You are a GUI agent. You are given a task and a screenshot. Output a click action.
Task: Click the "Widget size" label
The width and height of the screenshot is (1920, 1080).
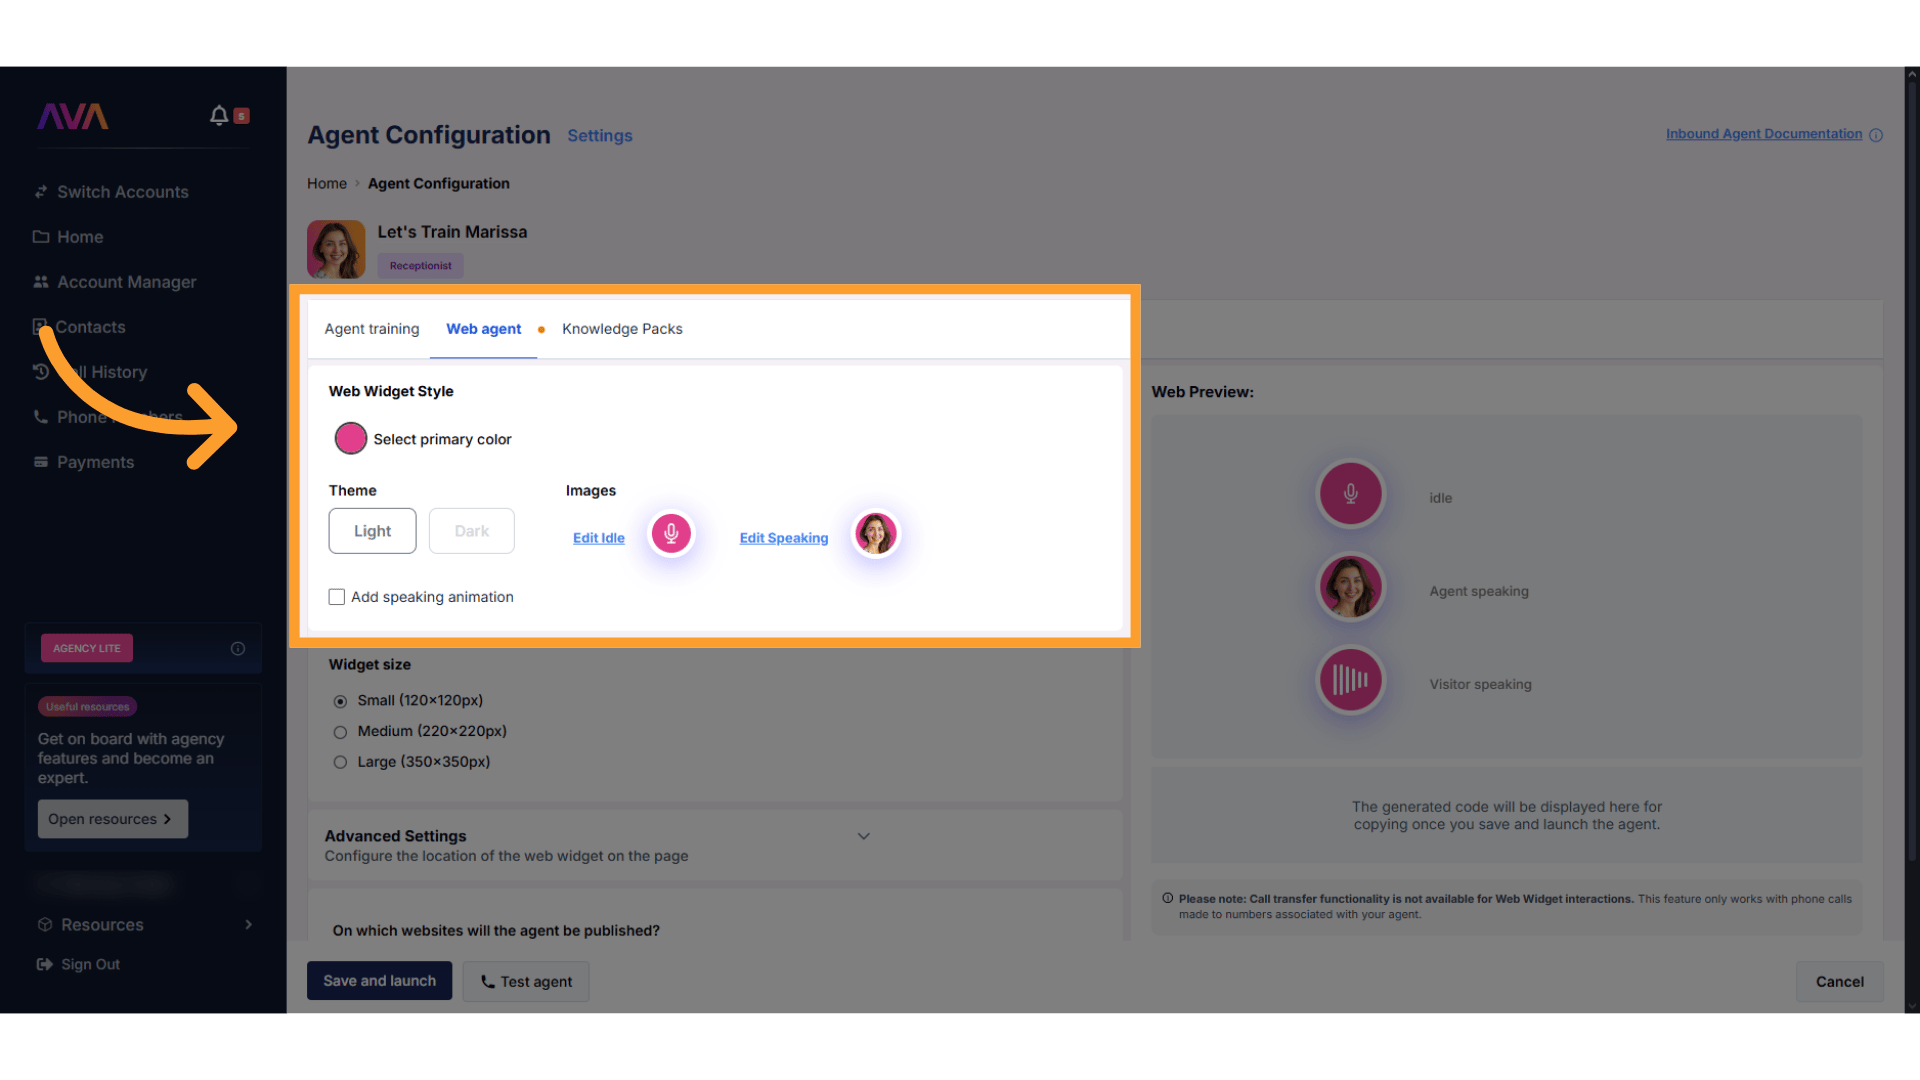370,665
